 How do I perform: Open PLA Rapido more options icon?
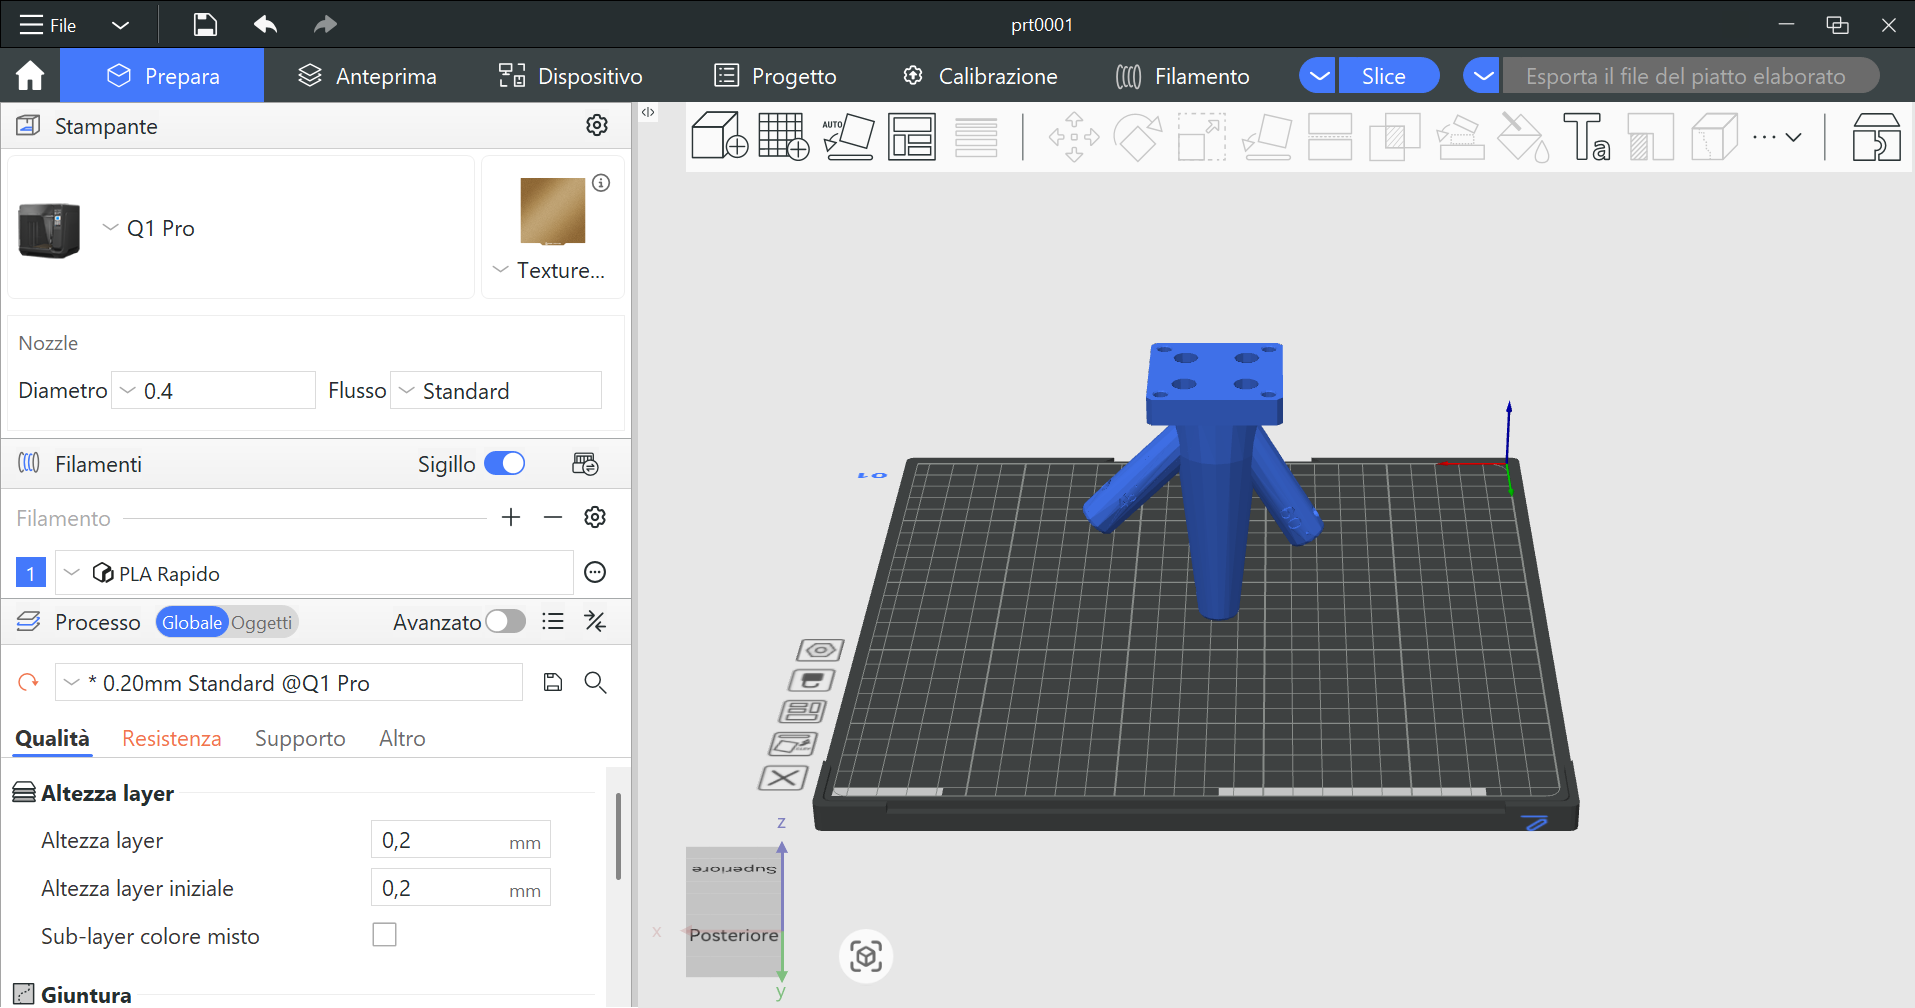click(595, 572)
